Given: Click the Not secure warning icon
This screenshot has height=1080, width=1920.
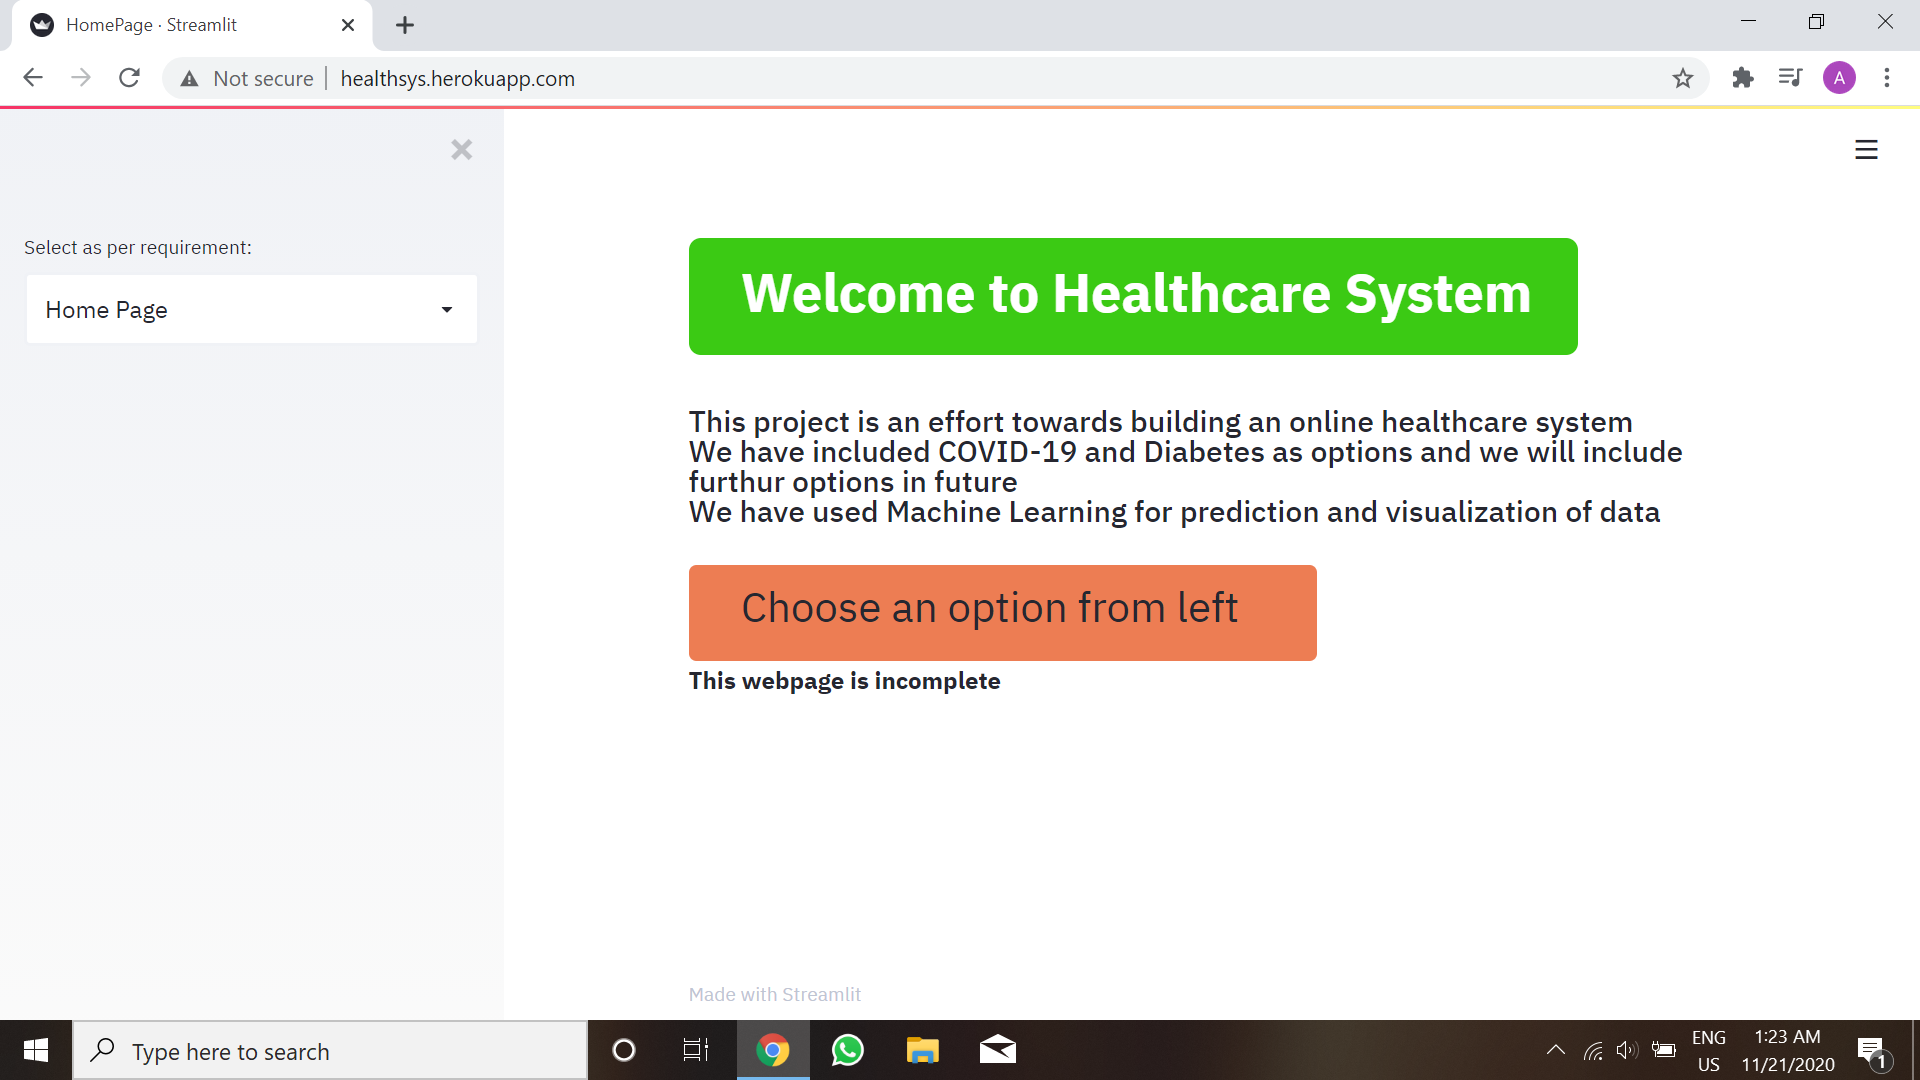Looking at the screenshot, I should 189,79.
